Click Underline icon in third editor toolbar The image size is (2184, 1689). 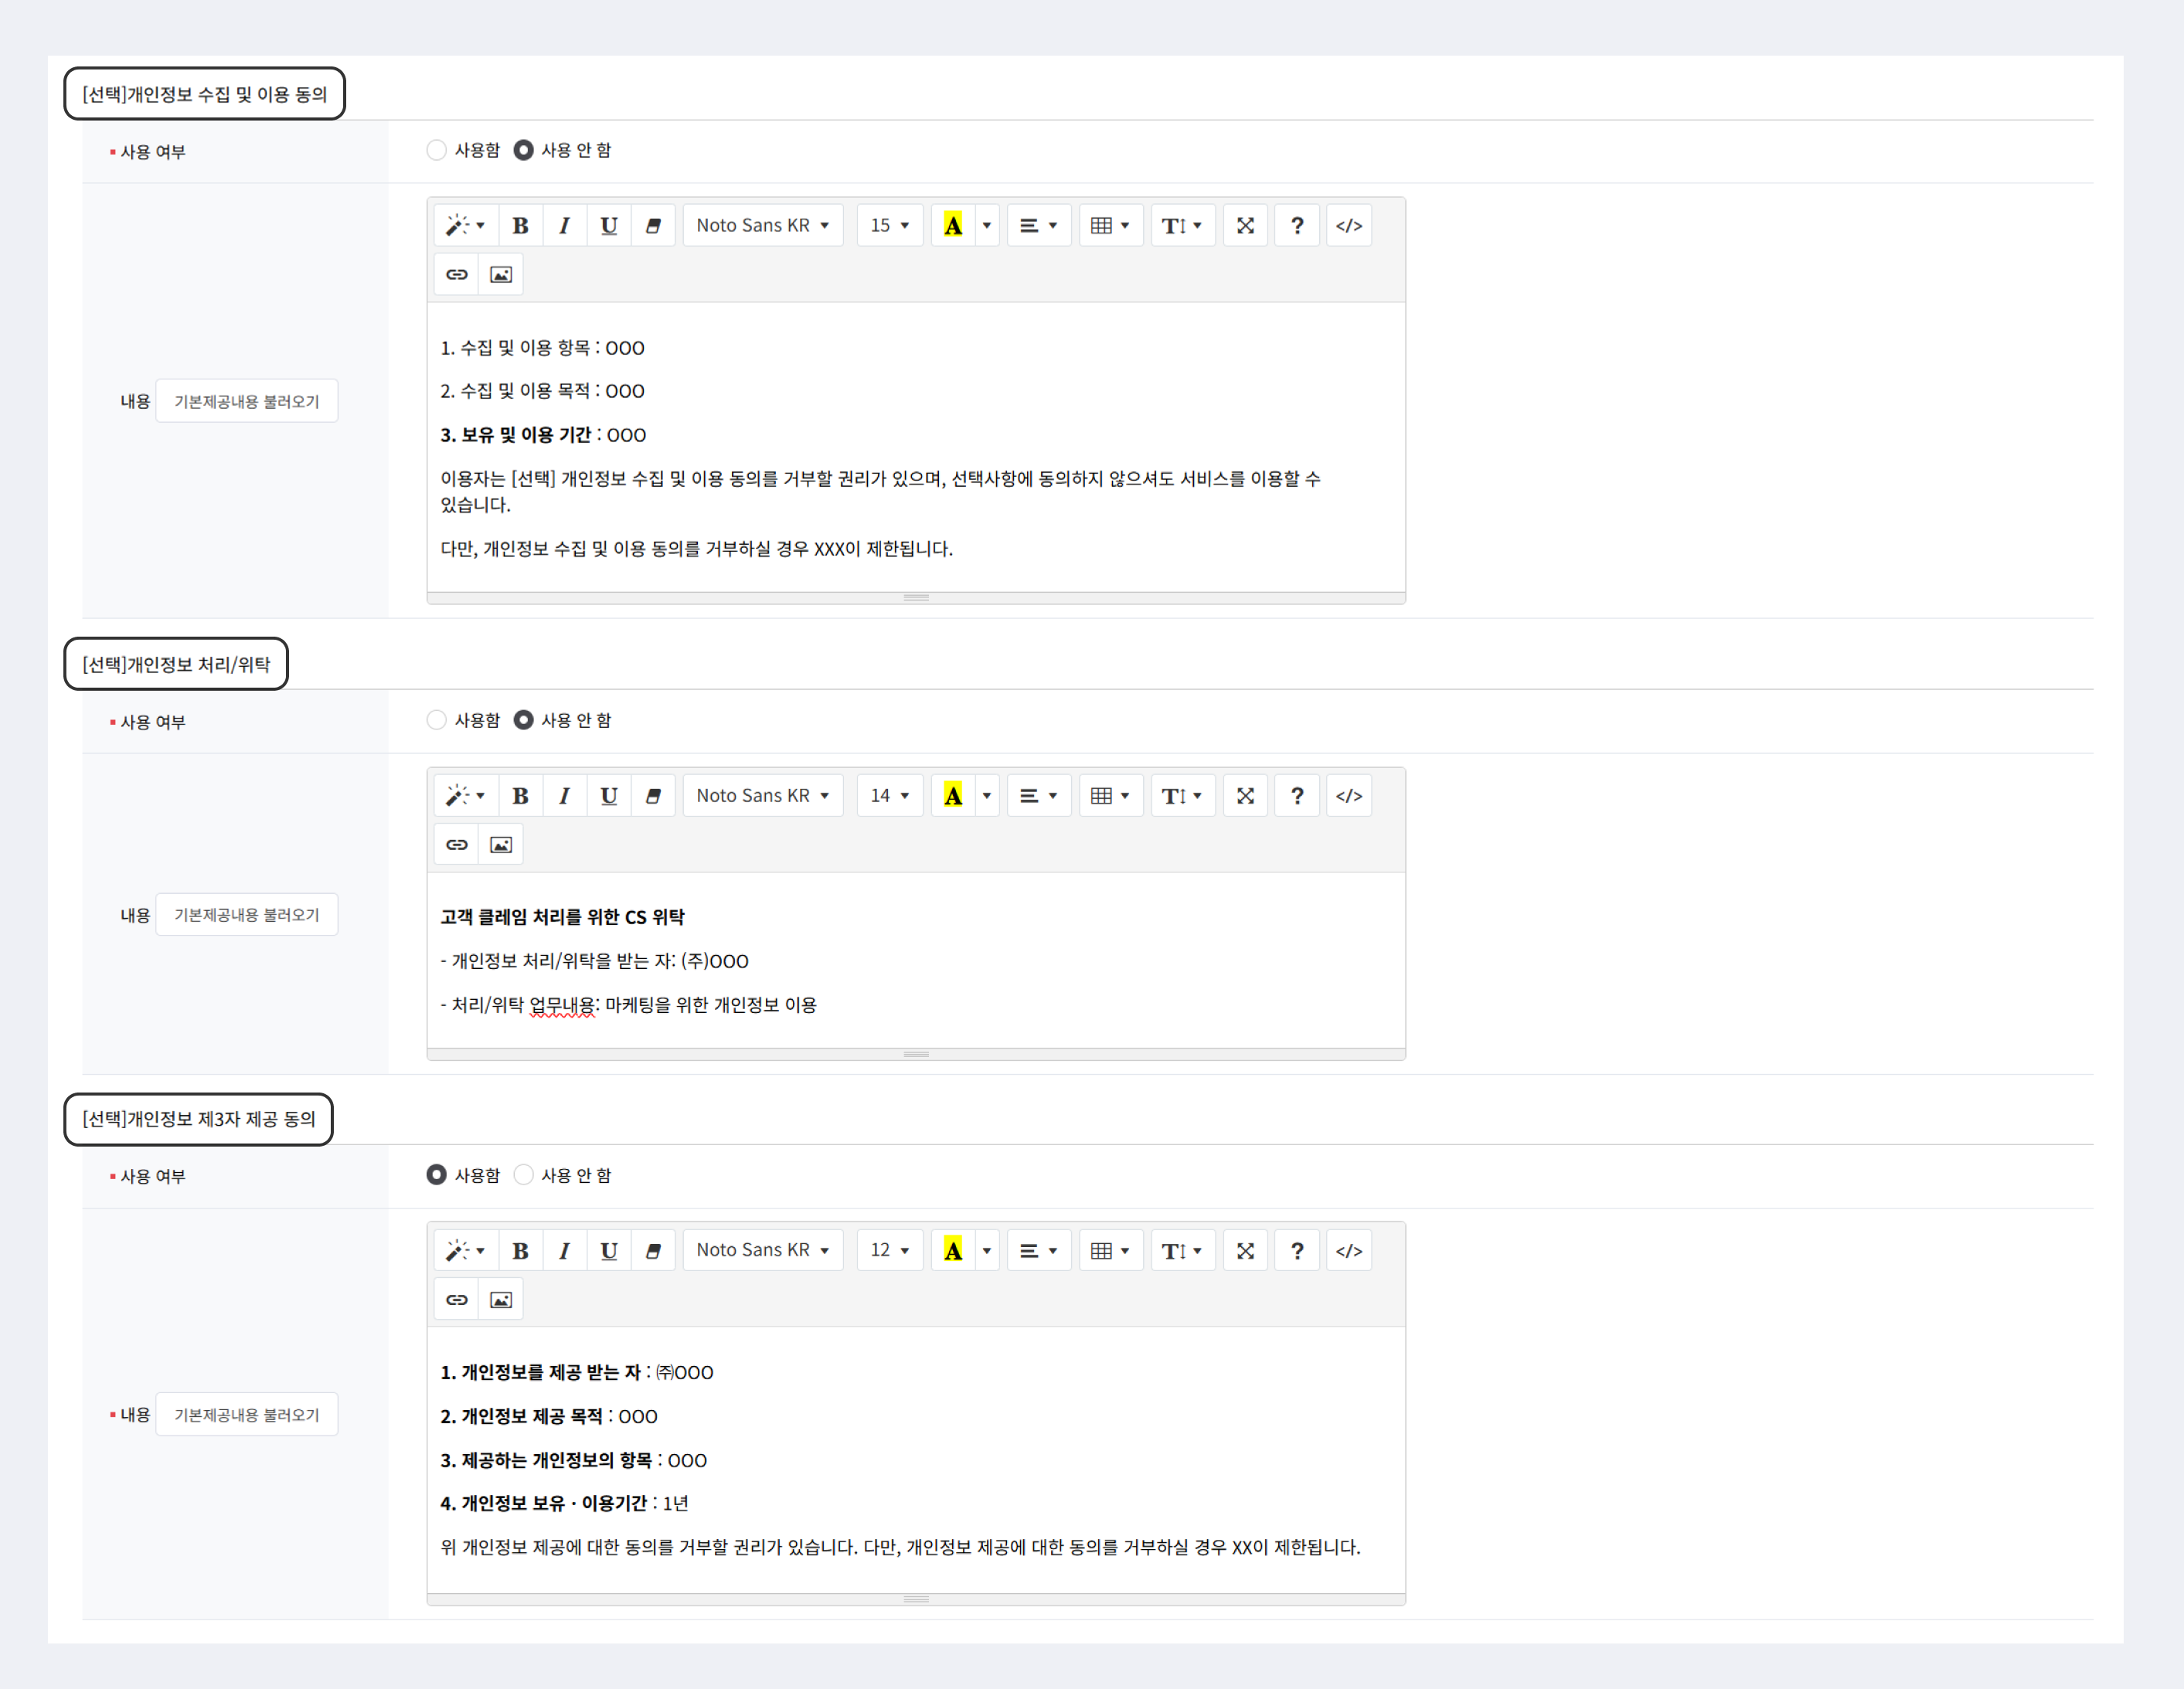(x=608, y=1251)
